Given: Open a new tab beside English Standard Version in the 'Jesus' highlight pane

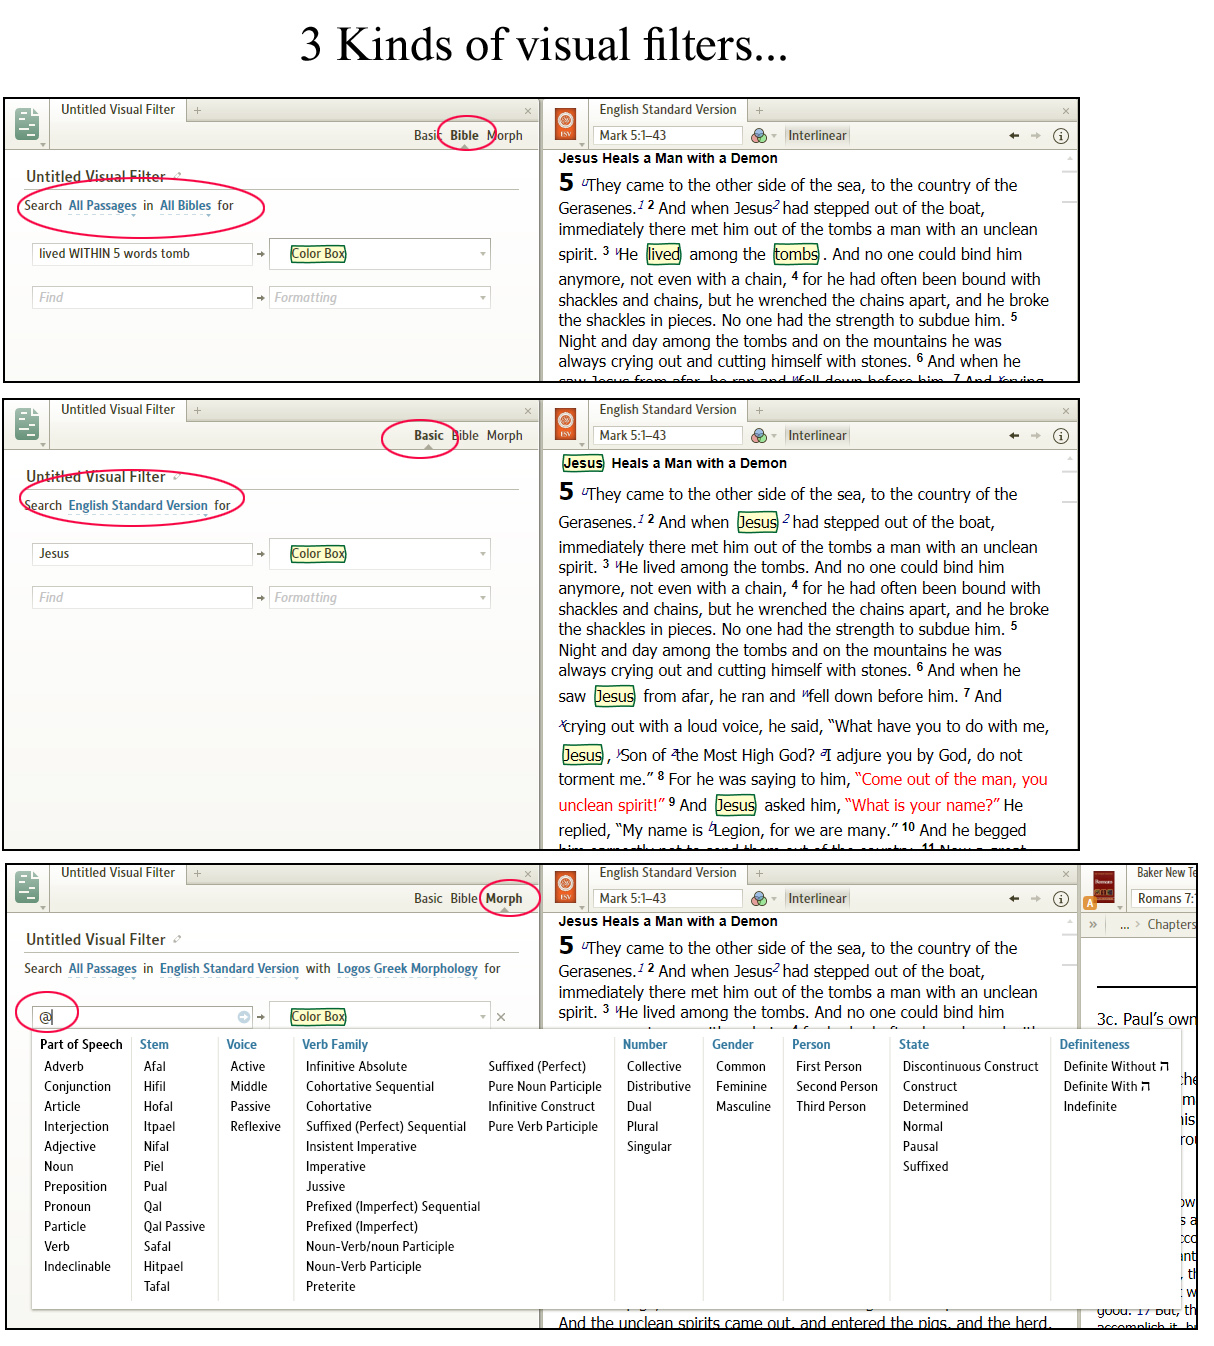Looking at the screenshot, I should 759,411.
